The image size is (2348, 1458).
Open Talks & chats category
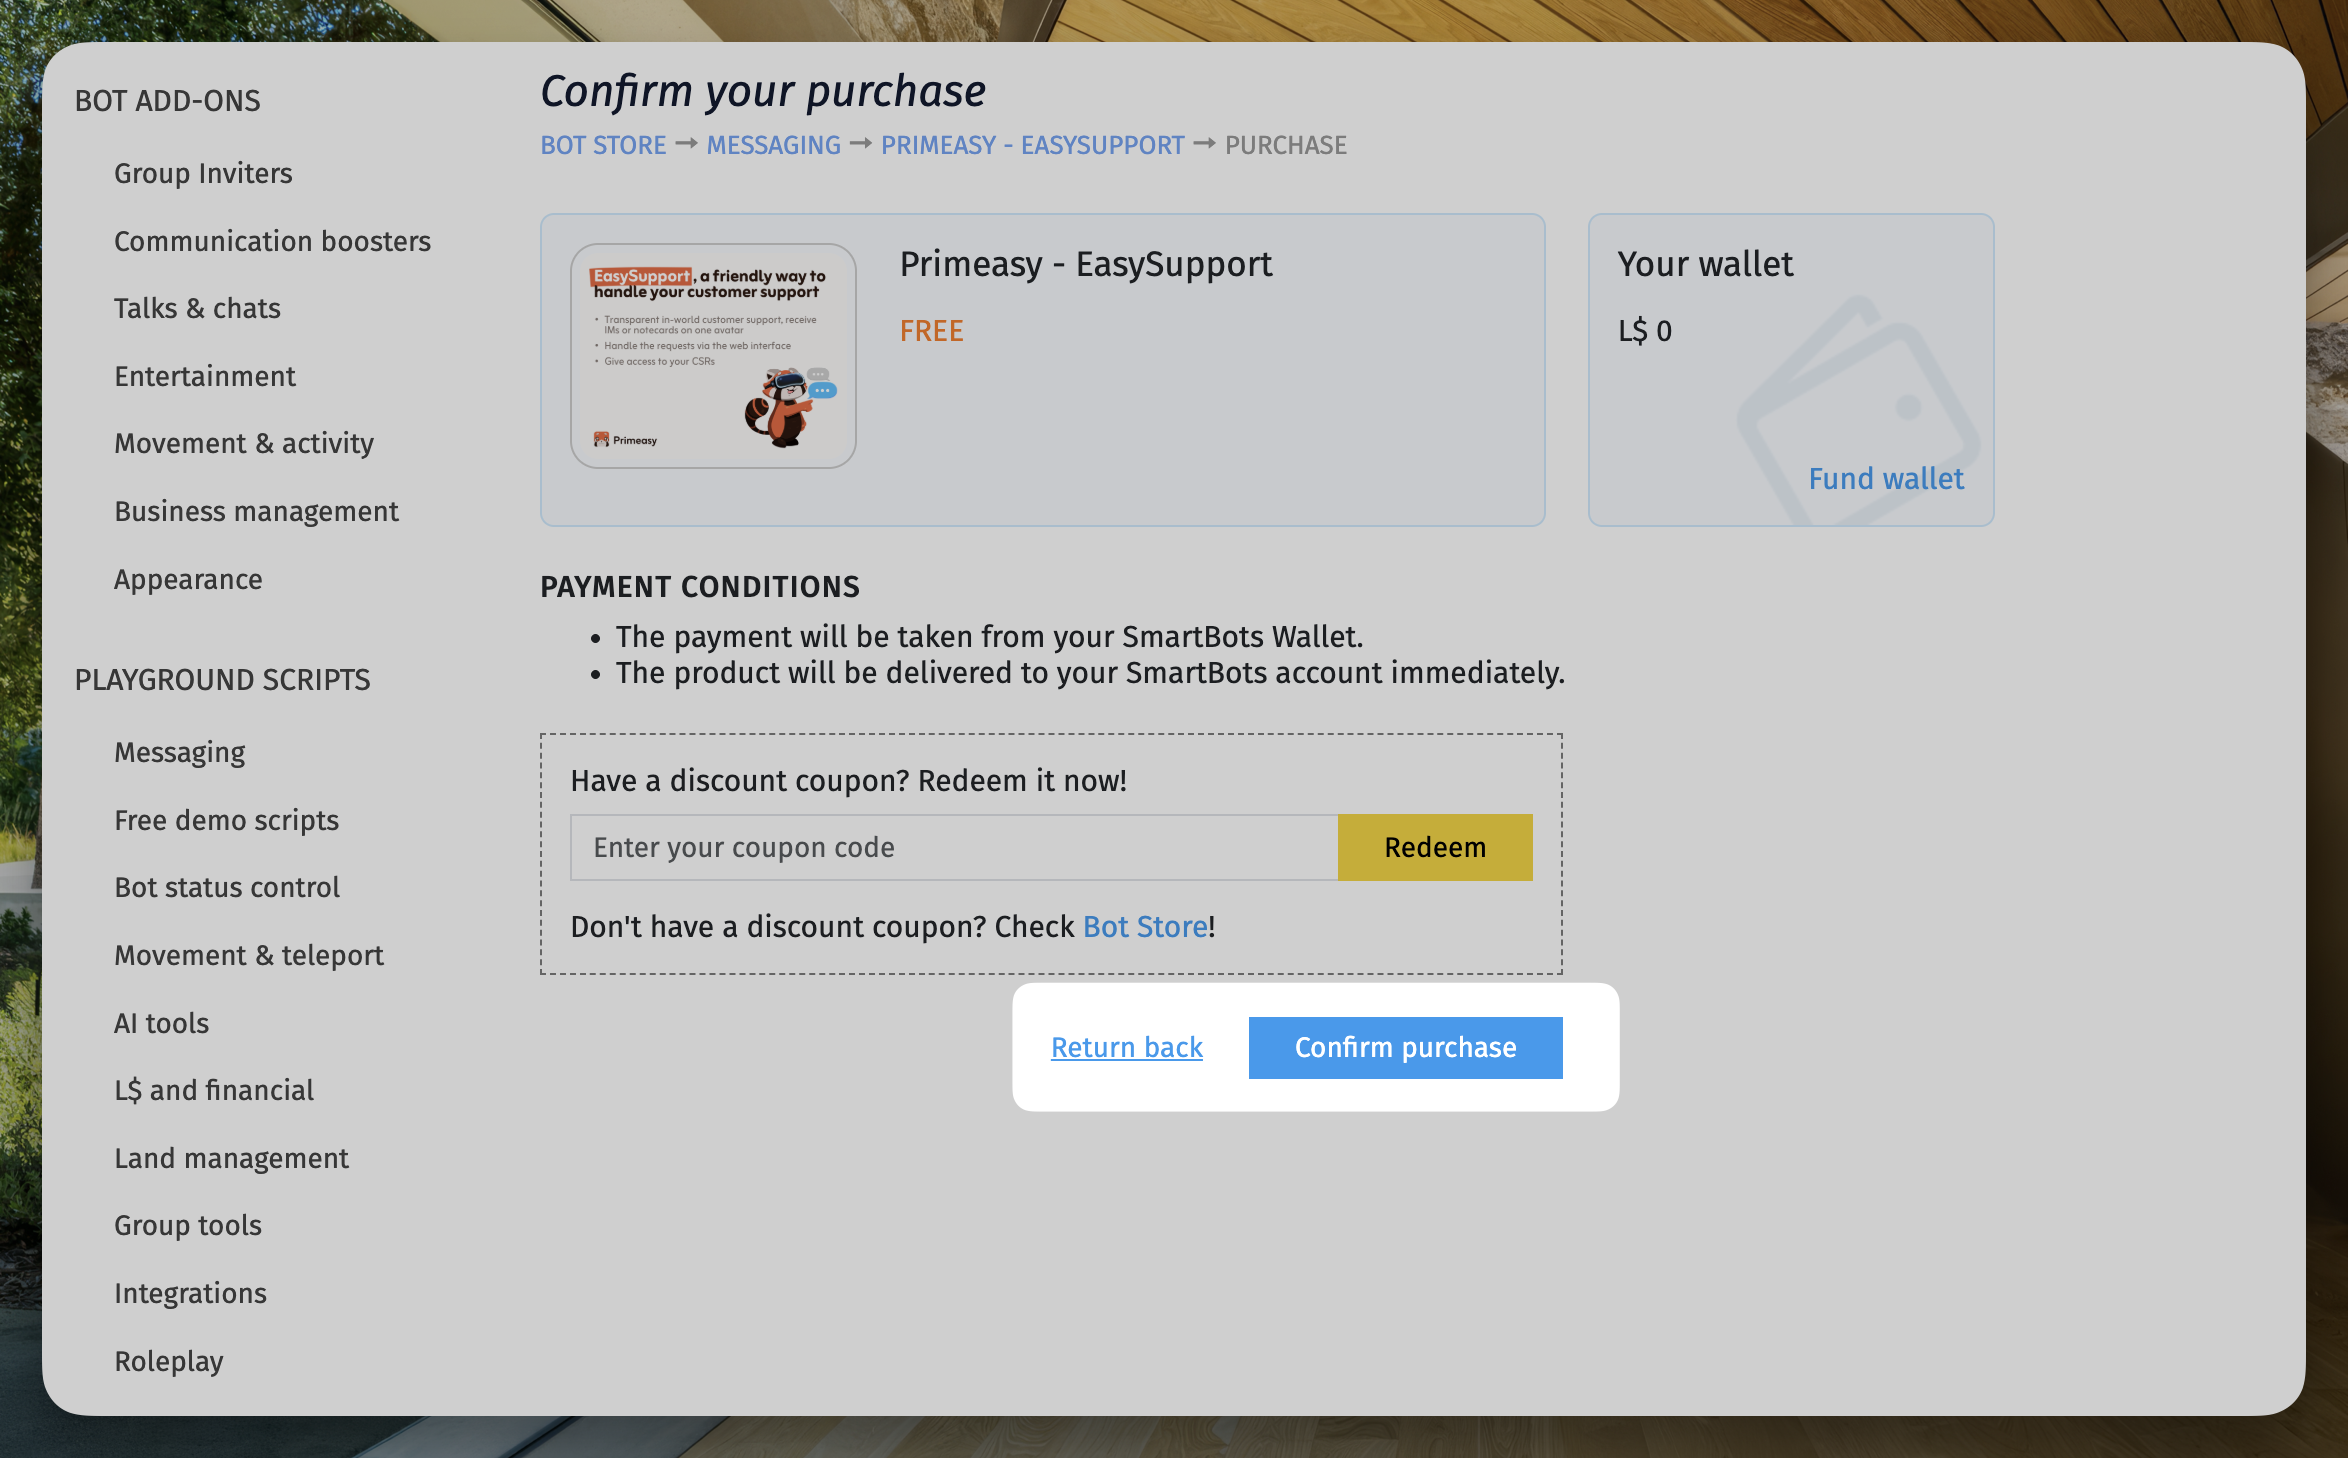[x=197, y=309]
